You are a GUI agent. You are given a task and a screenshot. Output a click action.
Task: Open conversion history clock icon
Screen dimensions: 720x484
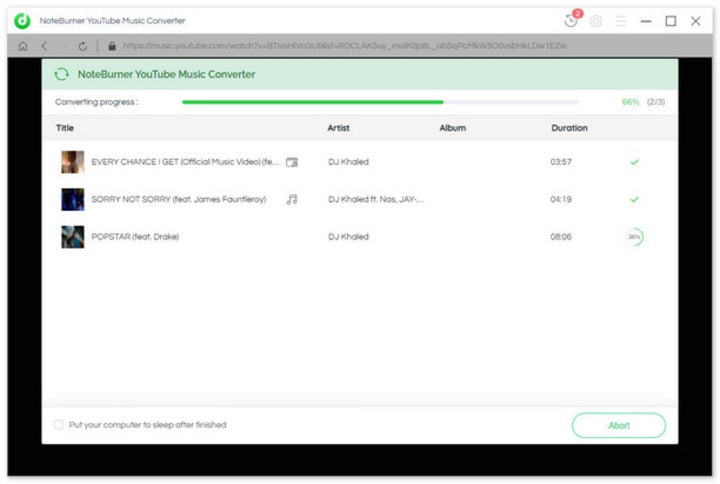tap(571, 21)
